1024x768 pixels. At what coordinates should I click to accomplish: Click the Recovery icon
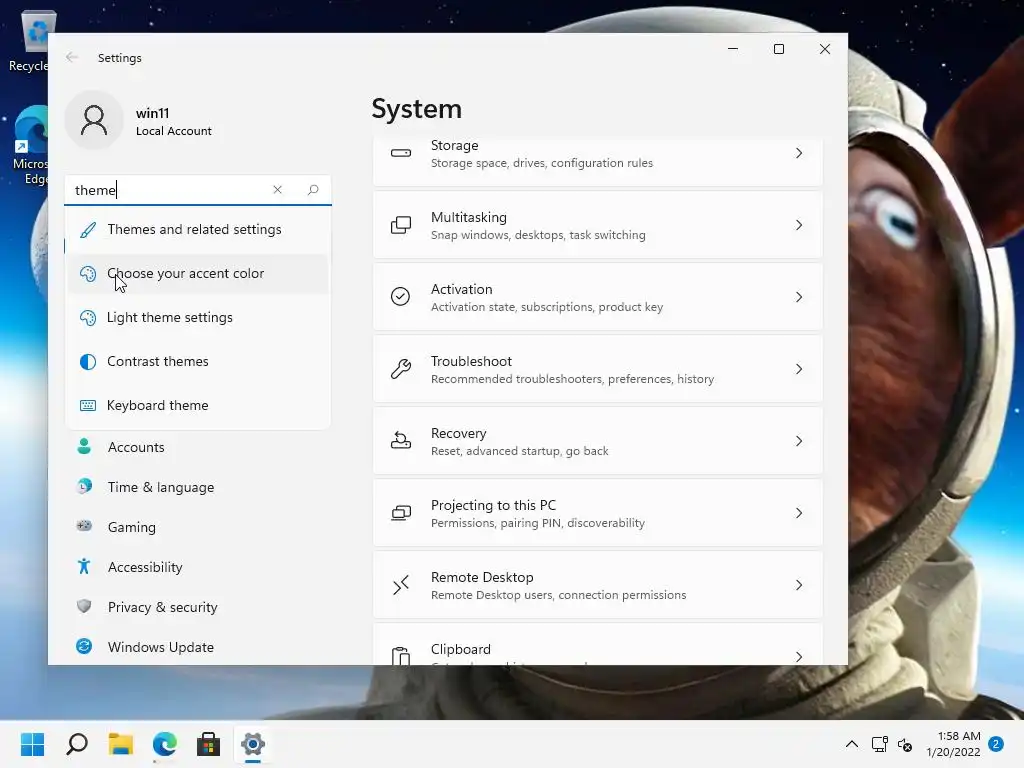click(400, 441)
